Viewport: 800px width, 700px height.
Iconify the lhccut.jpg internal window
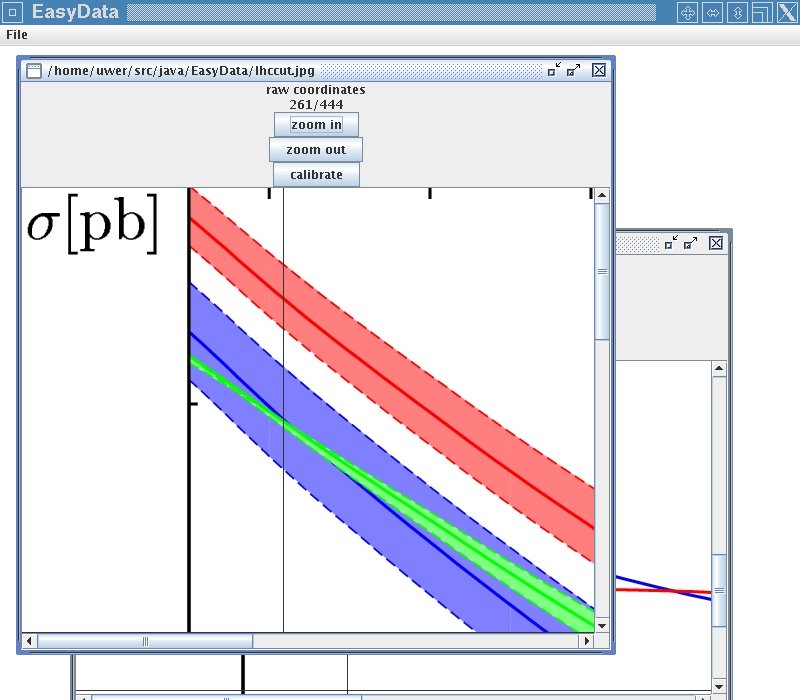pos(554,70)
